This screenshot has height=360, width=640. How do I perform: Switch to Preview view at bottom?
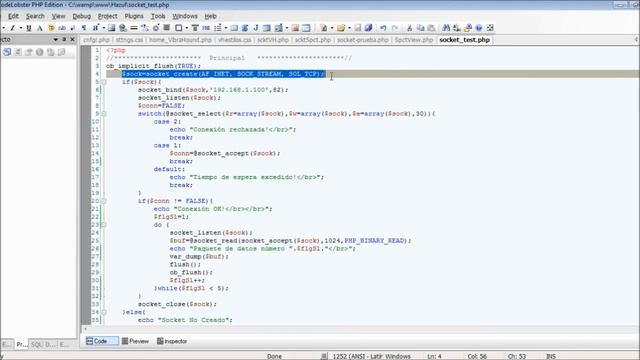136,341
